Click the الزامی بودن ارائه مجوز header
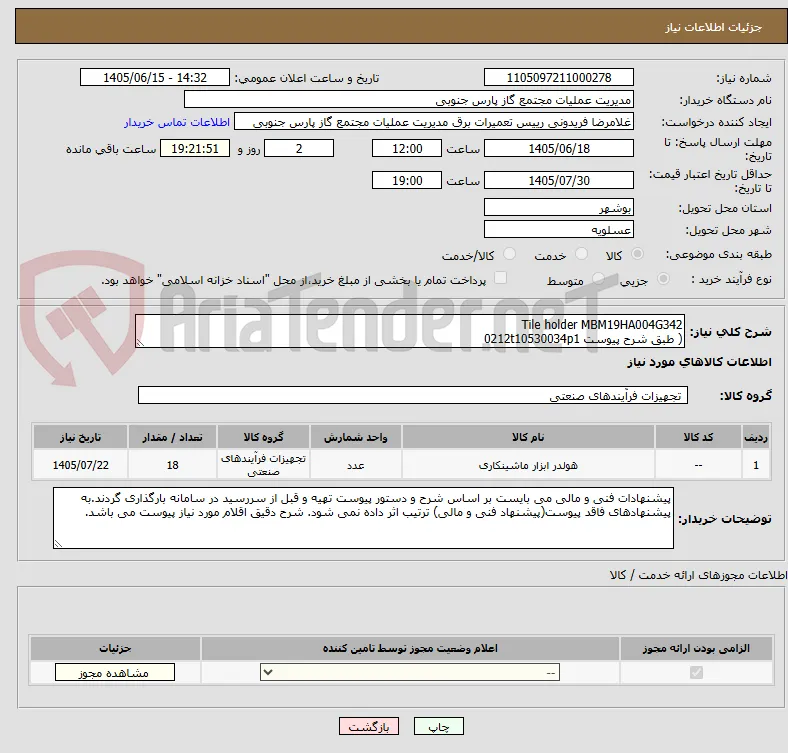Image resolution: width=788 pixels, height=753 pixels. 696,648
